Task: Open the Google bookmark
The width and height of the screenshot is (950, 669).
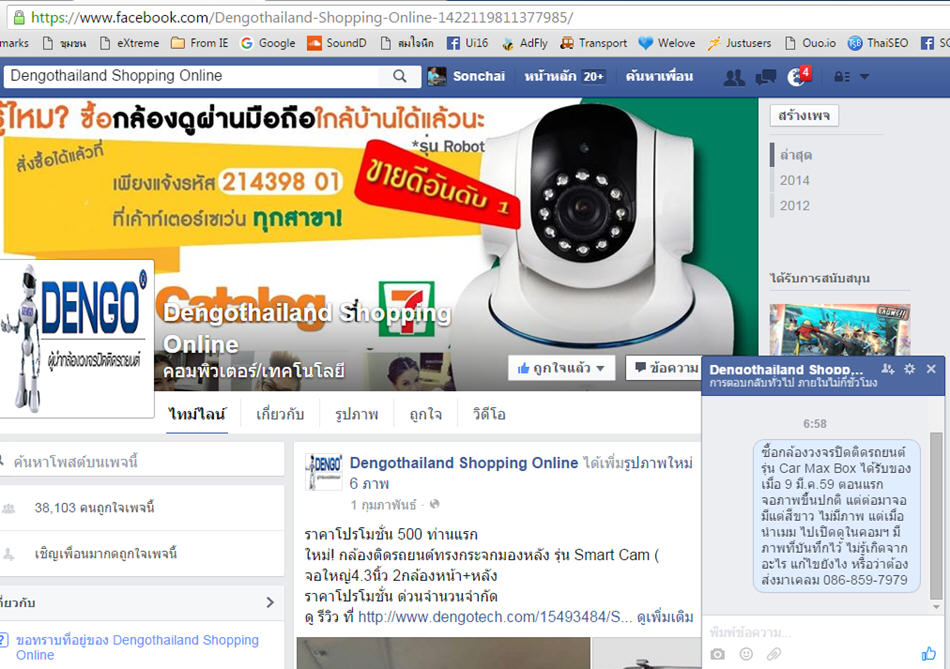Action: 268,43
